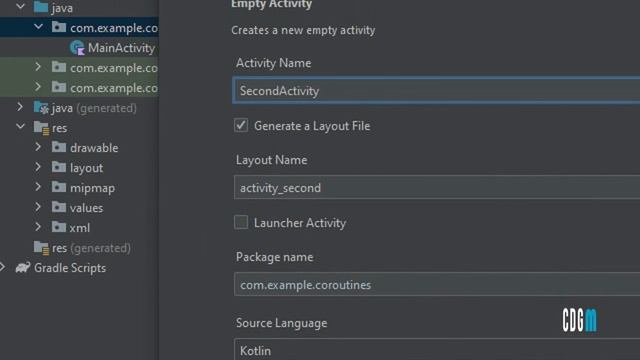Click the 'Creates a new empty activity' description
This screenshot has width=640, height=360.
pyautogui.click(x=303, y=30)
